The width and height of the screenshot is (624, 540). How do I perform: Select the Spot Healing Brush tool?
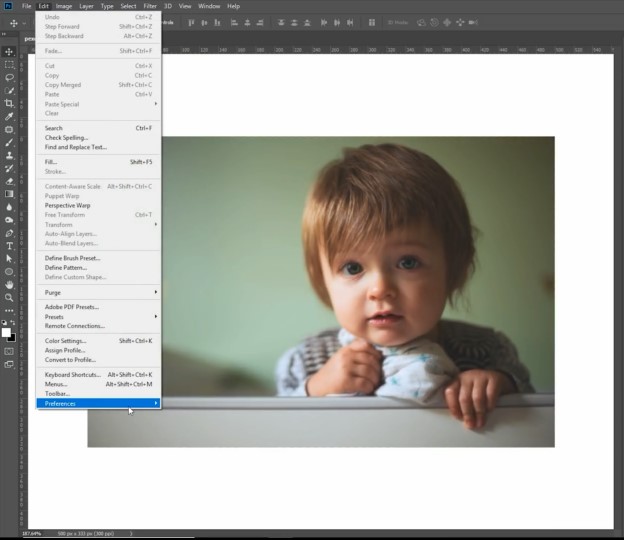point(9,129)
